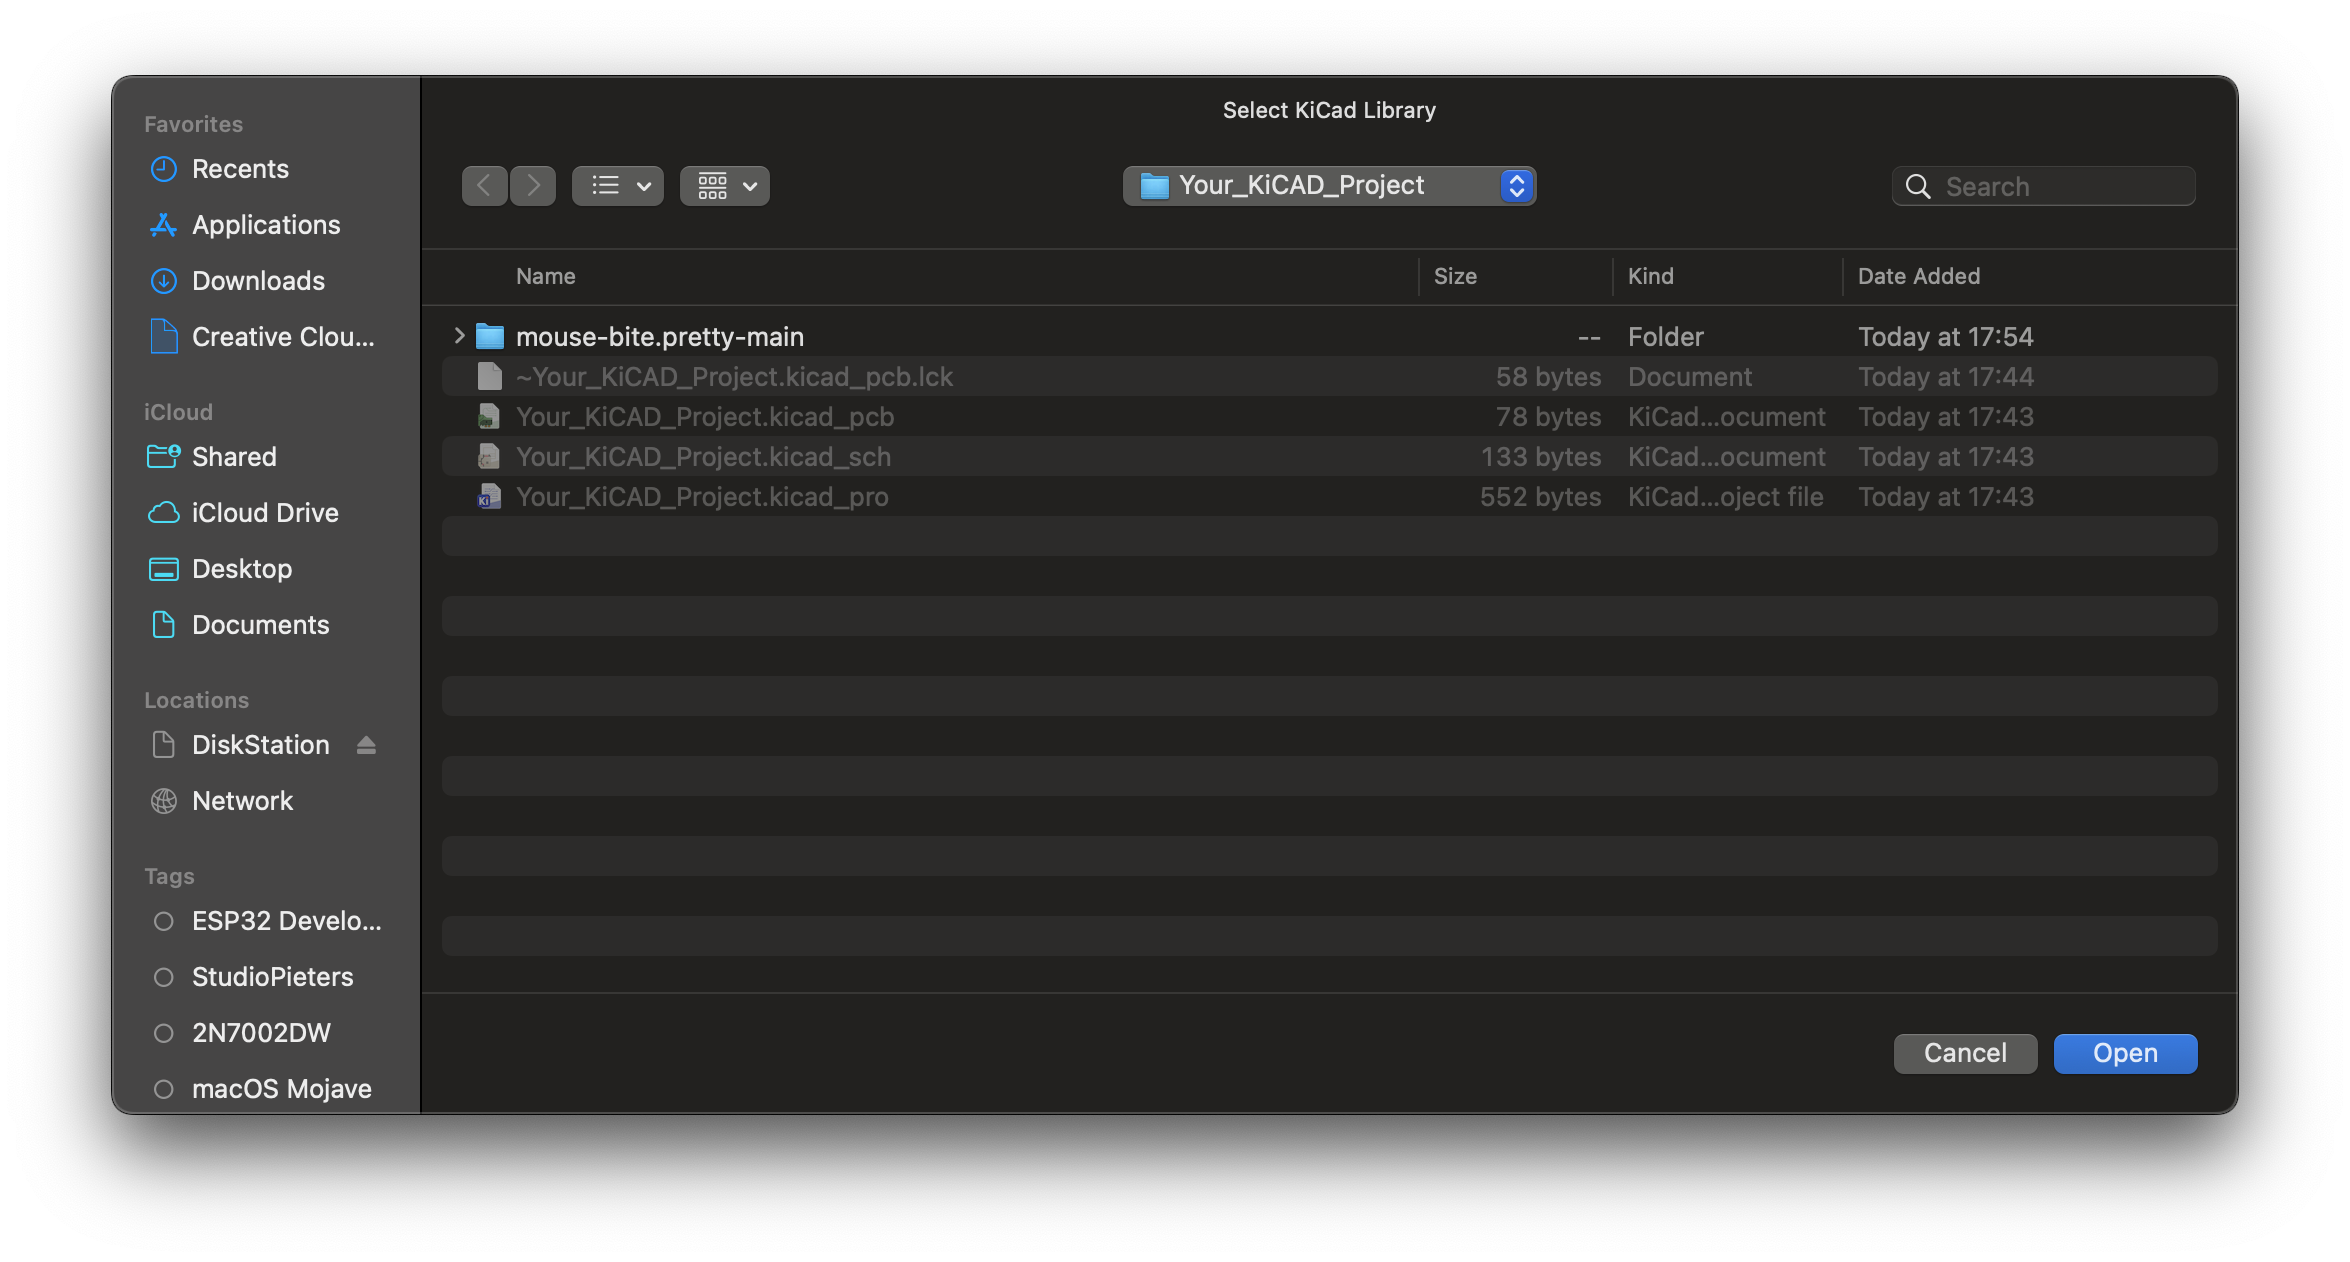Open the list view options dropdown
The image size is (2350, 1262).
pos(618,186)
